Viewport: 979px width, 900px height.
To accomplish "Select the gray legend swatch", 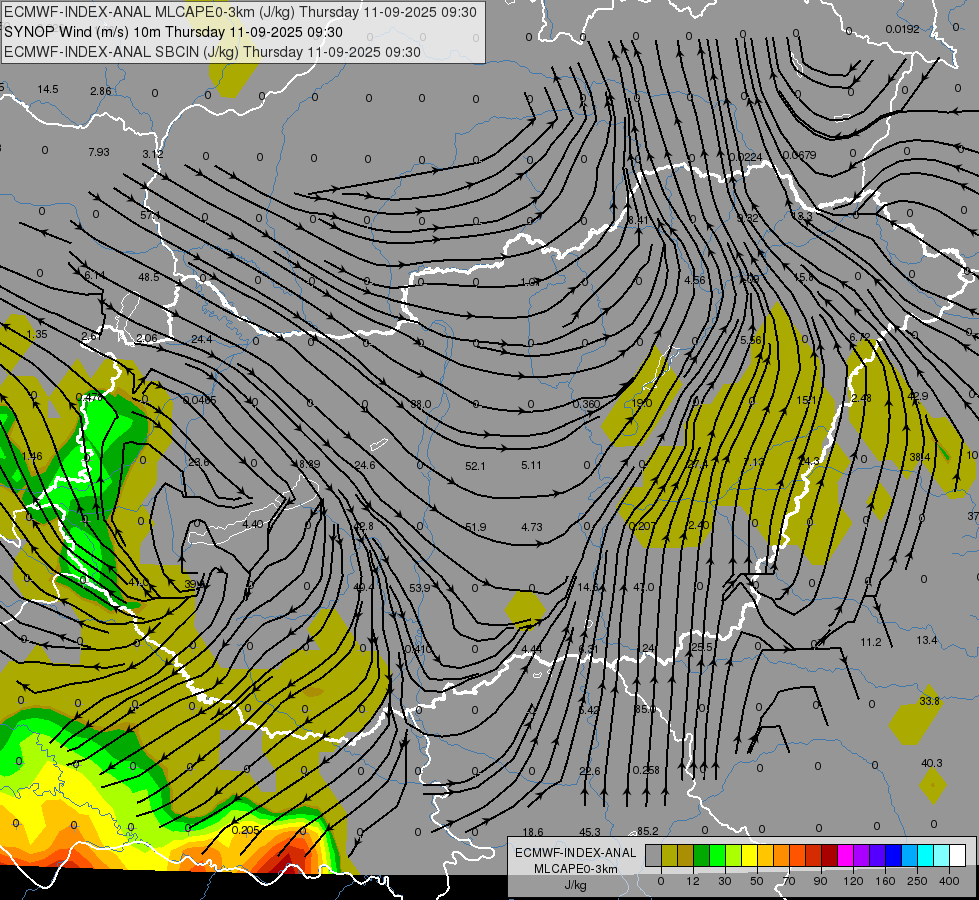I will coord(654,855).
